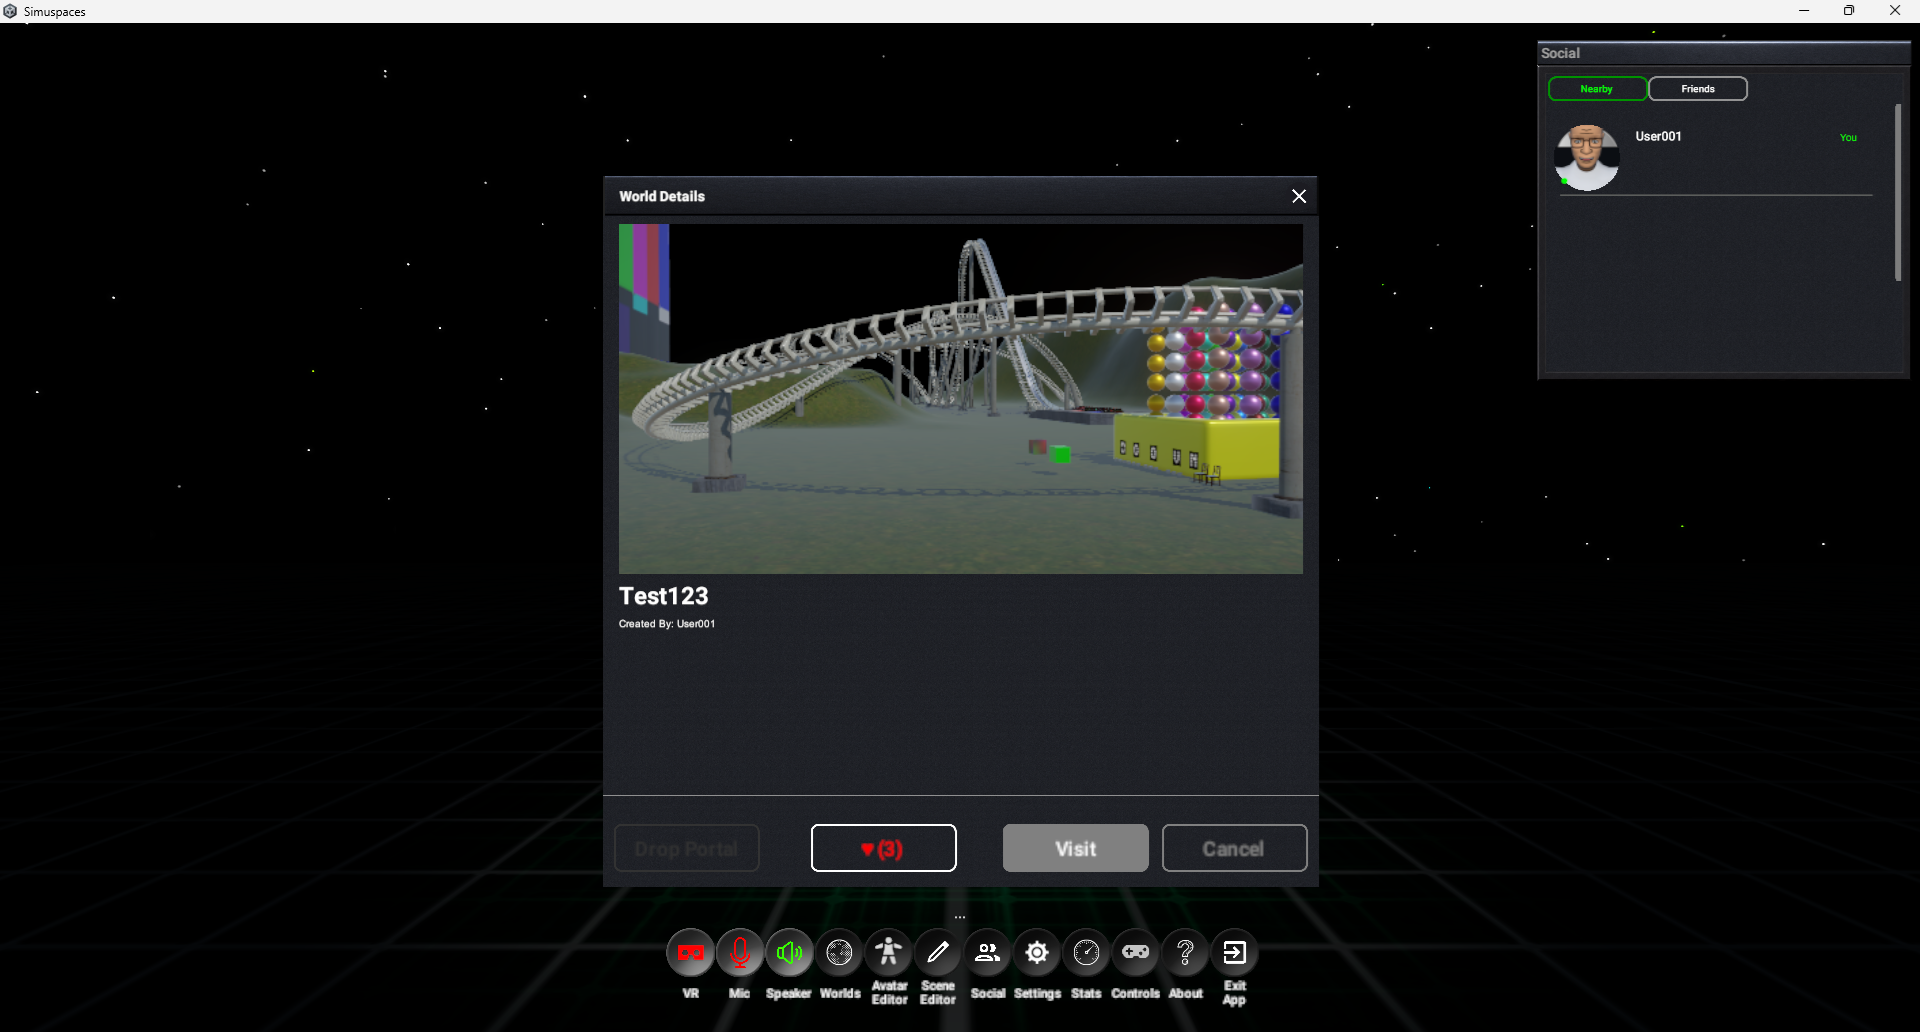The width and height of the screenshot is (1920, 1032).
Task: Toggle VR mode icon in bottom toolbar
Action: (x=690, y=953)
